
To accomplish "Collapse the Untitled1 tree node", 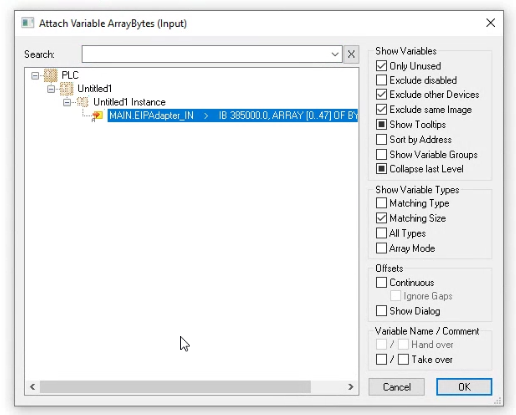I will [51, 89].
